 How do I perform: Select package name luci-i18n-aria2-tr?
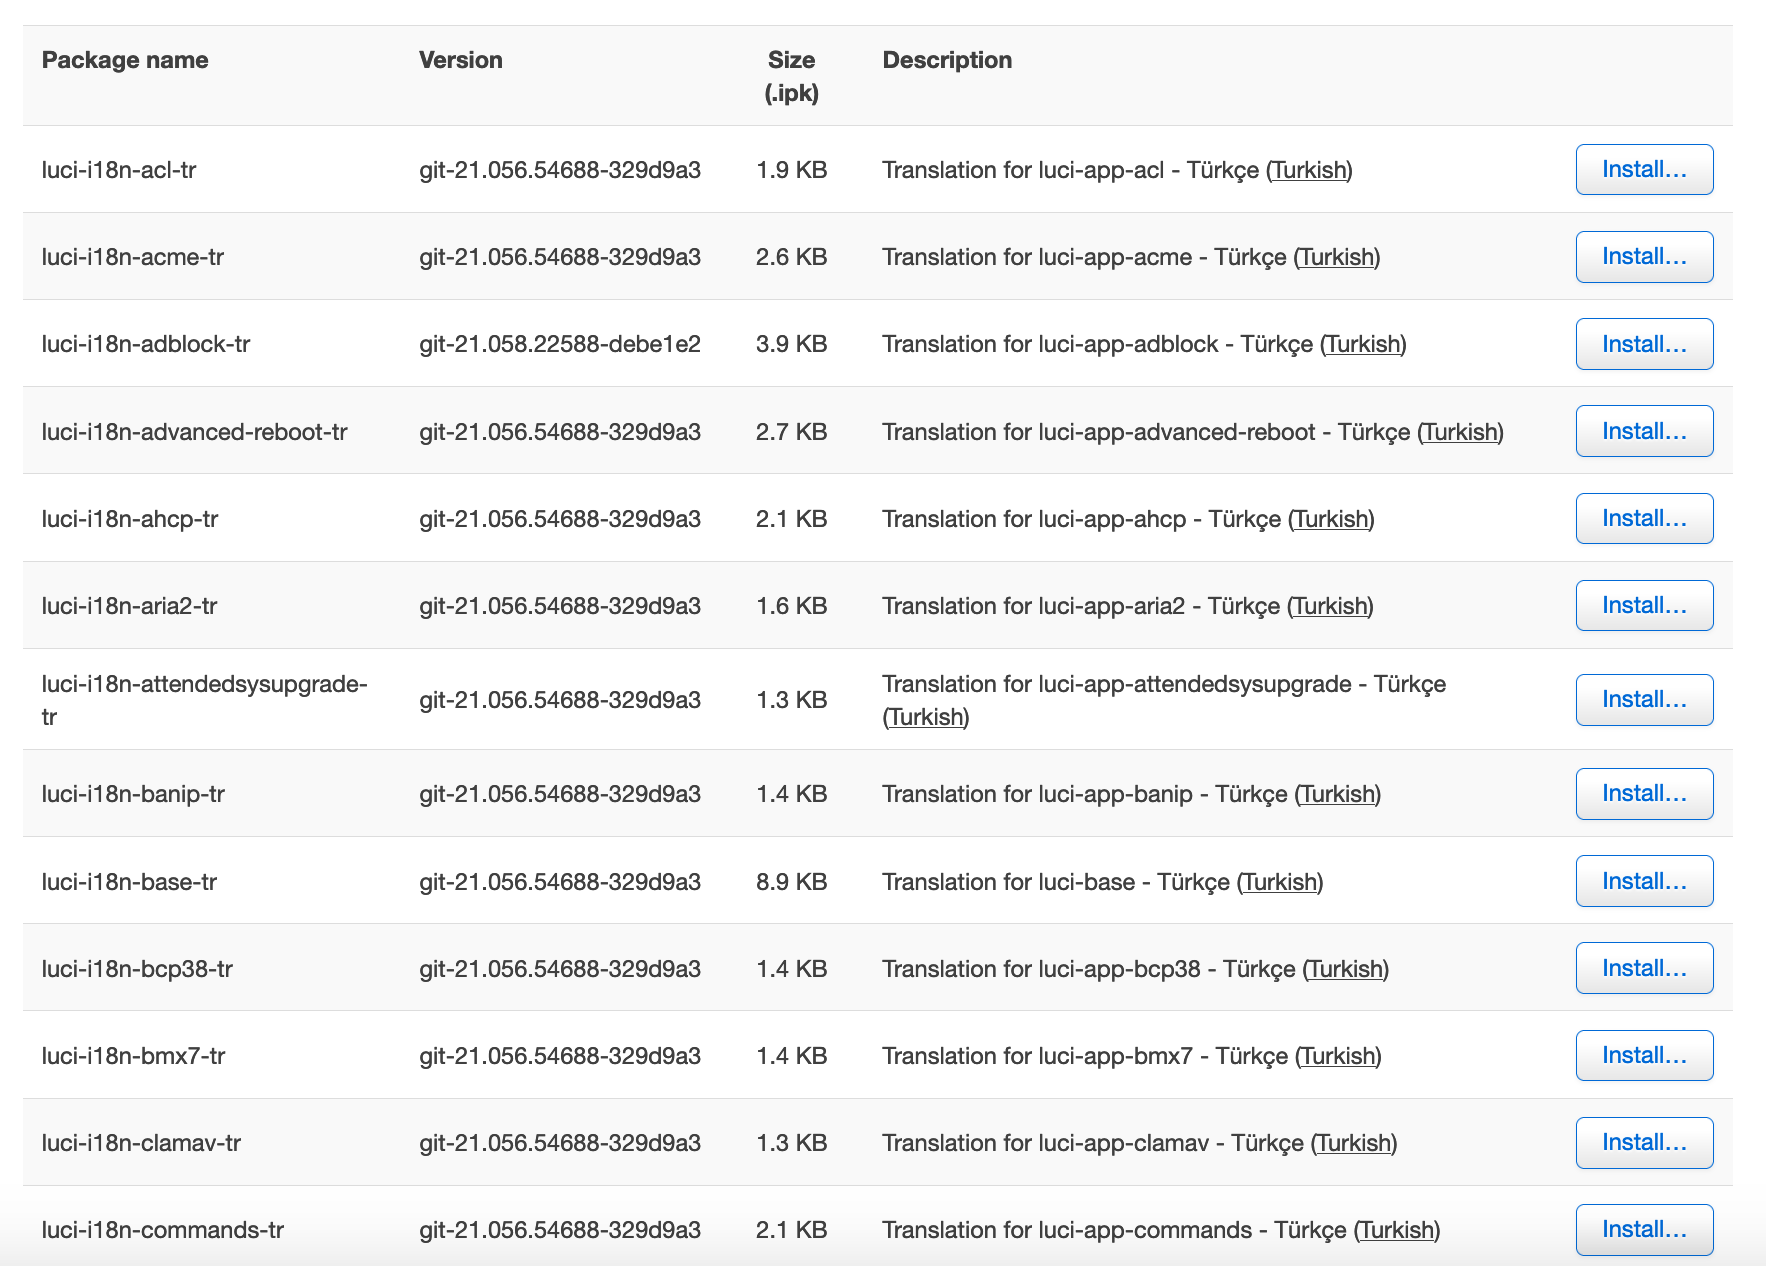pyautogui.click(x=129, y=606)
